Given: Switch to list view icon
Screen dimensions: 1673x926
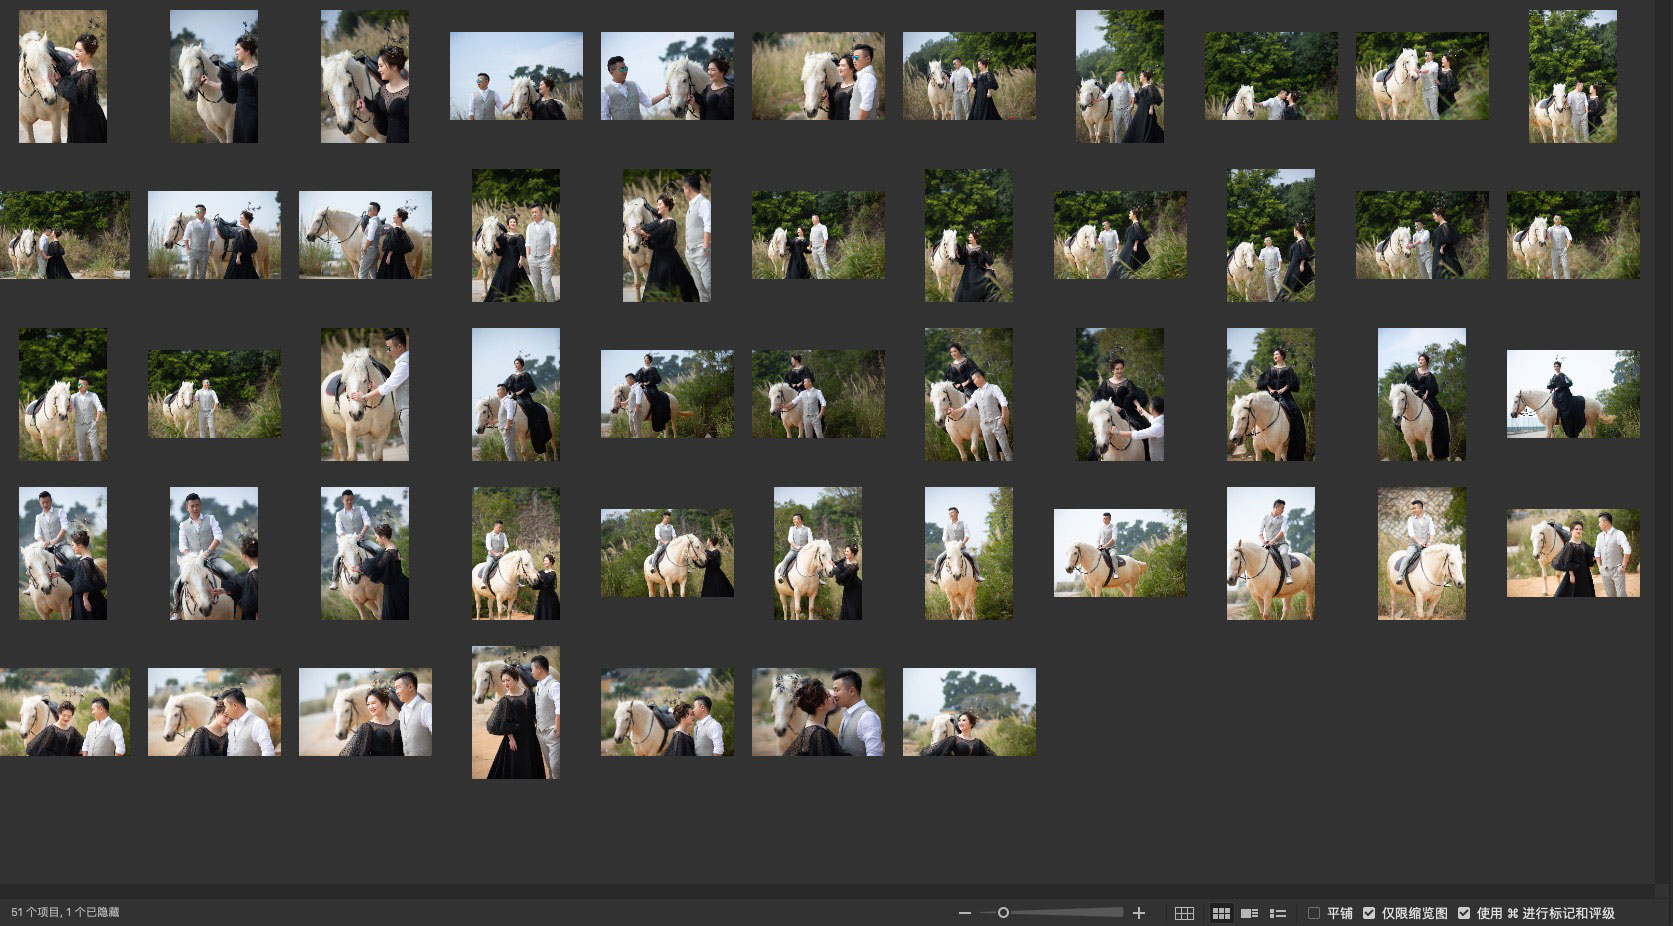Looking at the screenshot, I should (x=1277, y=913).
